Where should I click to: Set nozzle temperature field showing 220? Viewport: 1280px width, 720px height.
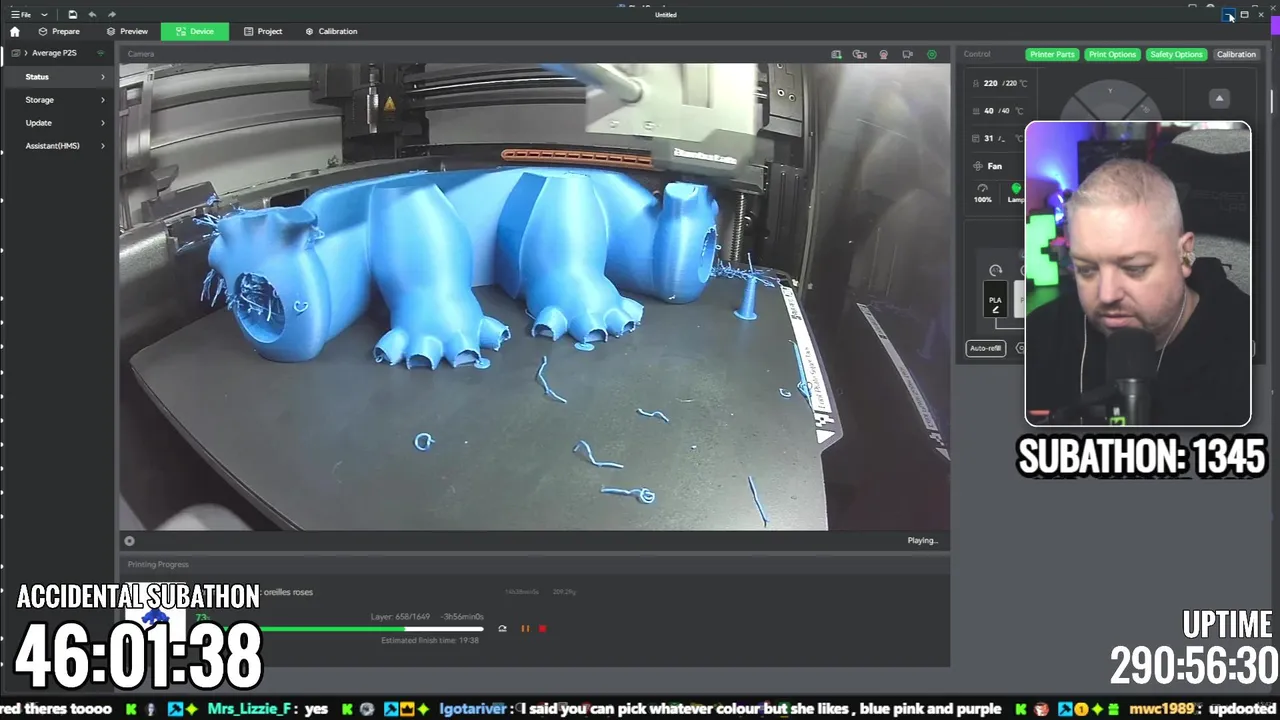999,84
